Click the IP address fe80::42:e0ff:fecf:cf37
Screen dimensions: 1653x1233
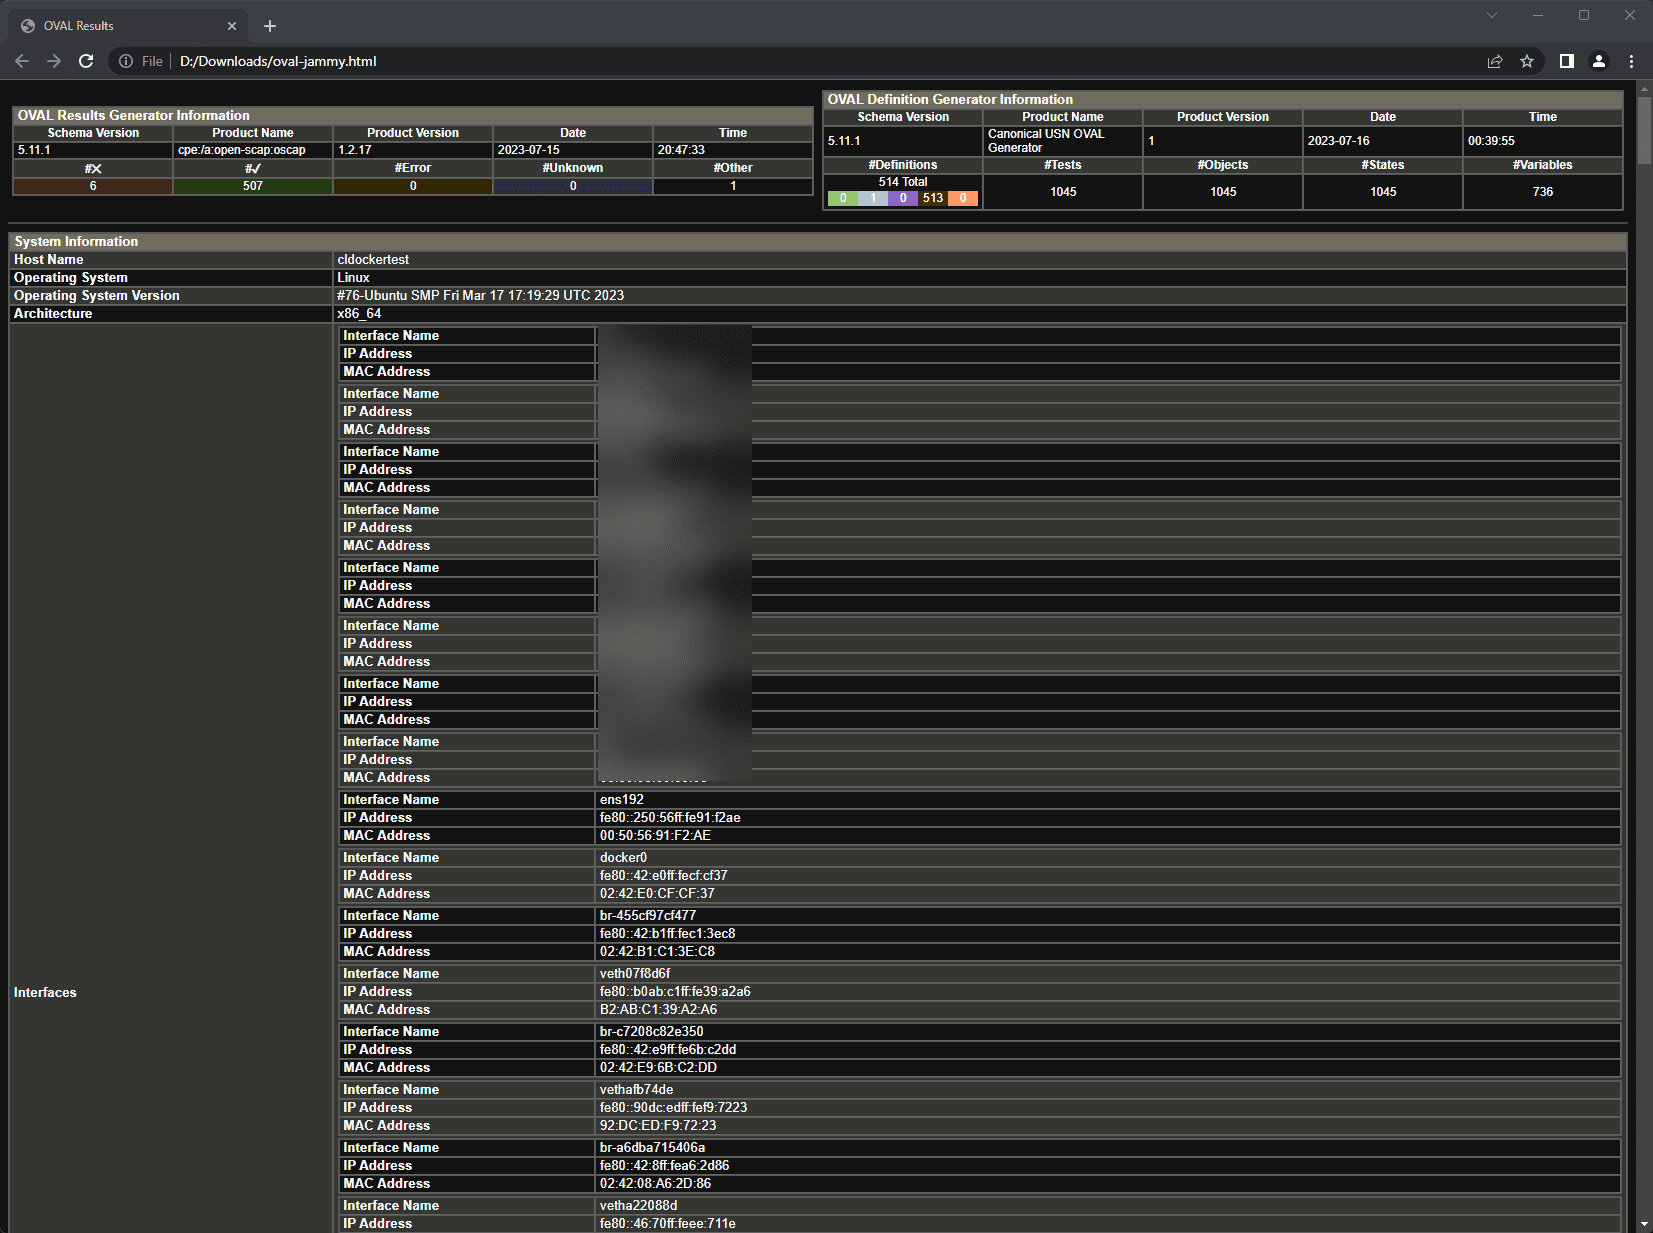(x=664, y=876)
